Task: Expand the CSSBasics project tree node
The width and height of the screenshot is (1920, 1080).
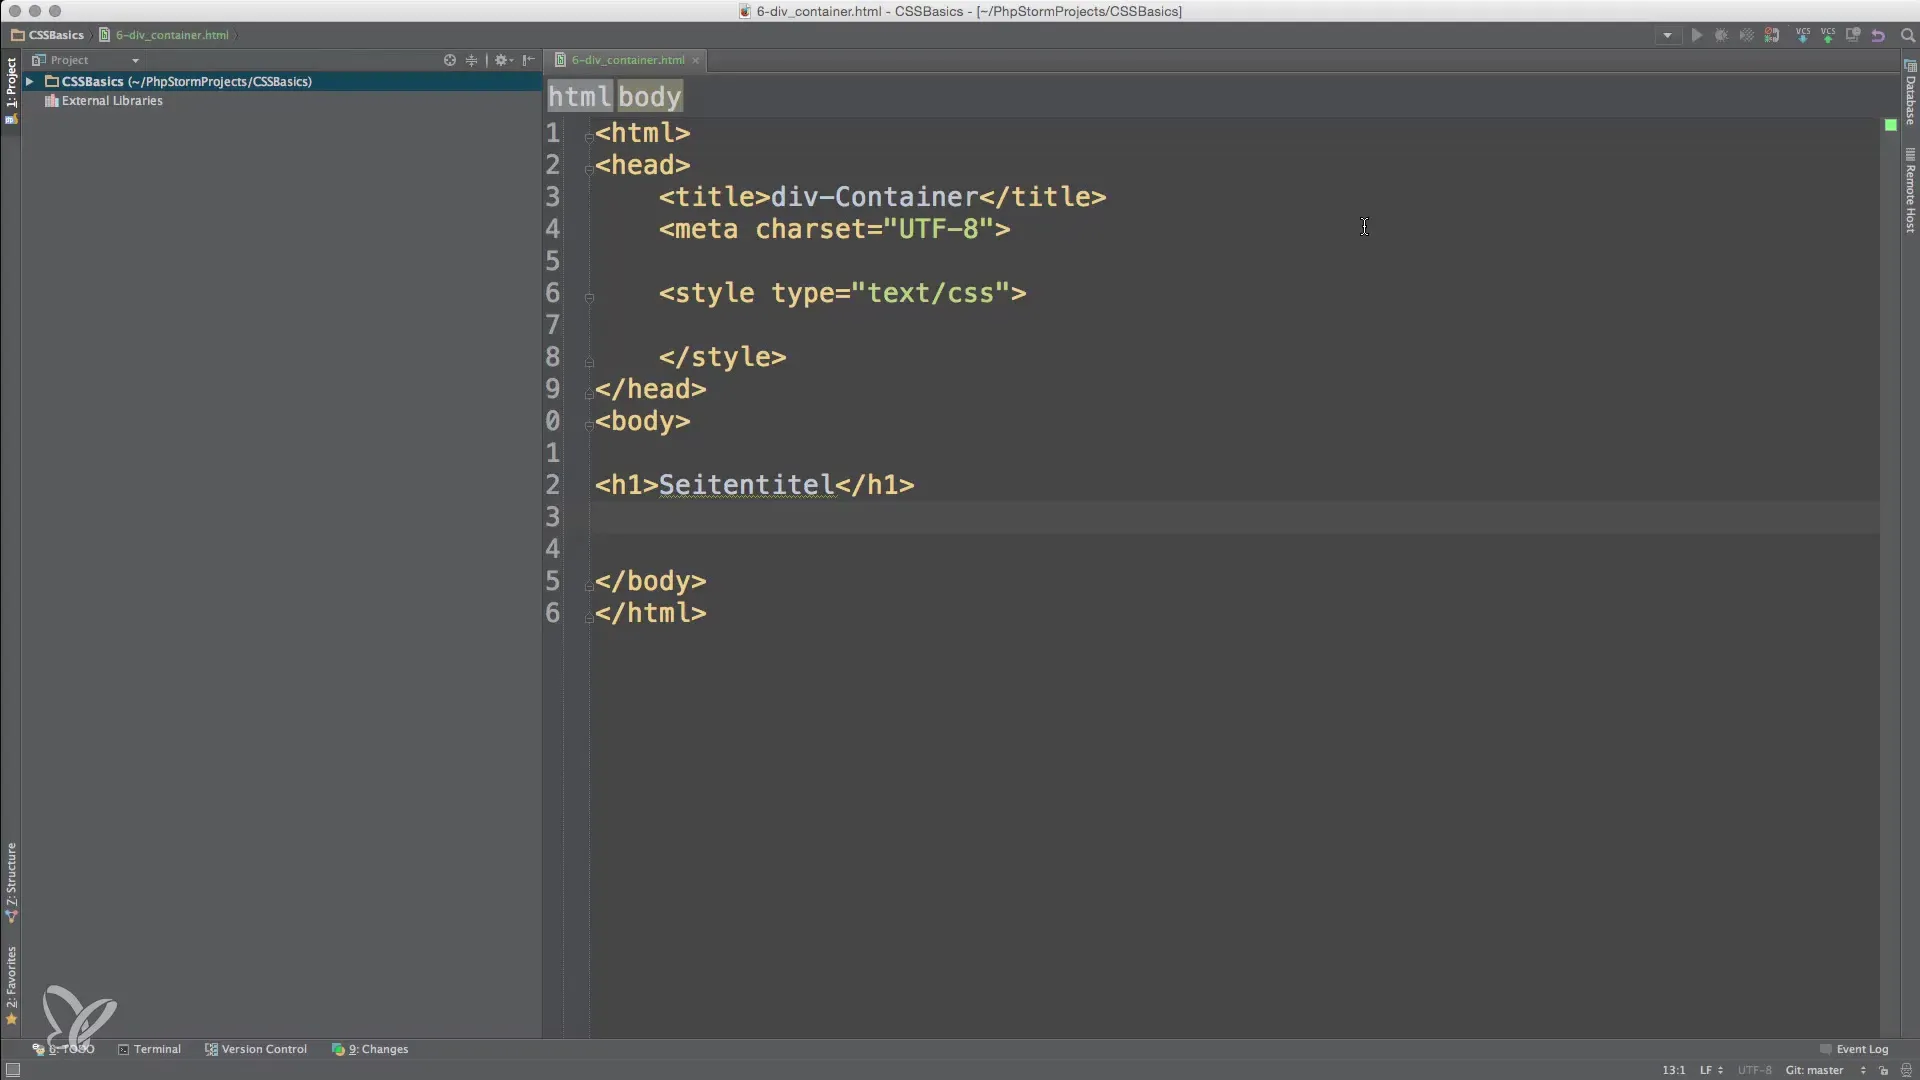Action: click(x=30, y=82)
